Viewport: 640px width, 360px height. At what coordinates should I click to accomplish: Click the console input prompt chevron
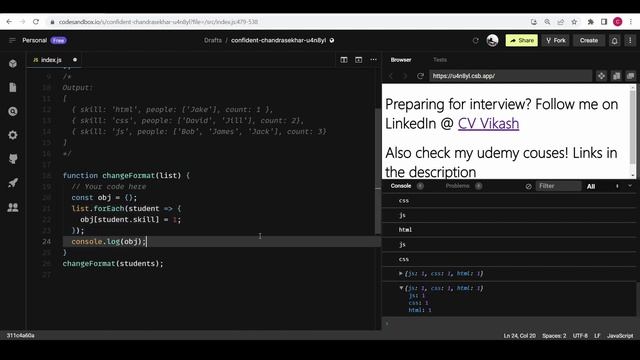point(387,324)
